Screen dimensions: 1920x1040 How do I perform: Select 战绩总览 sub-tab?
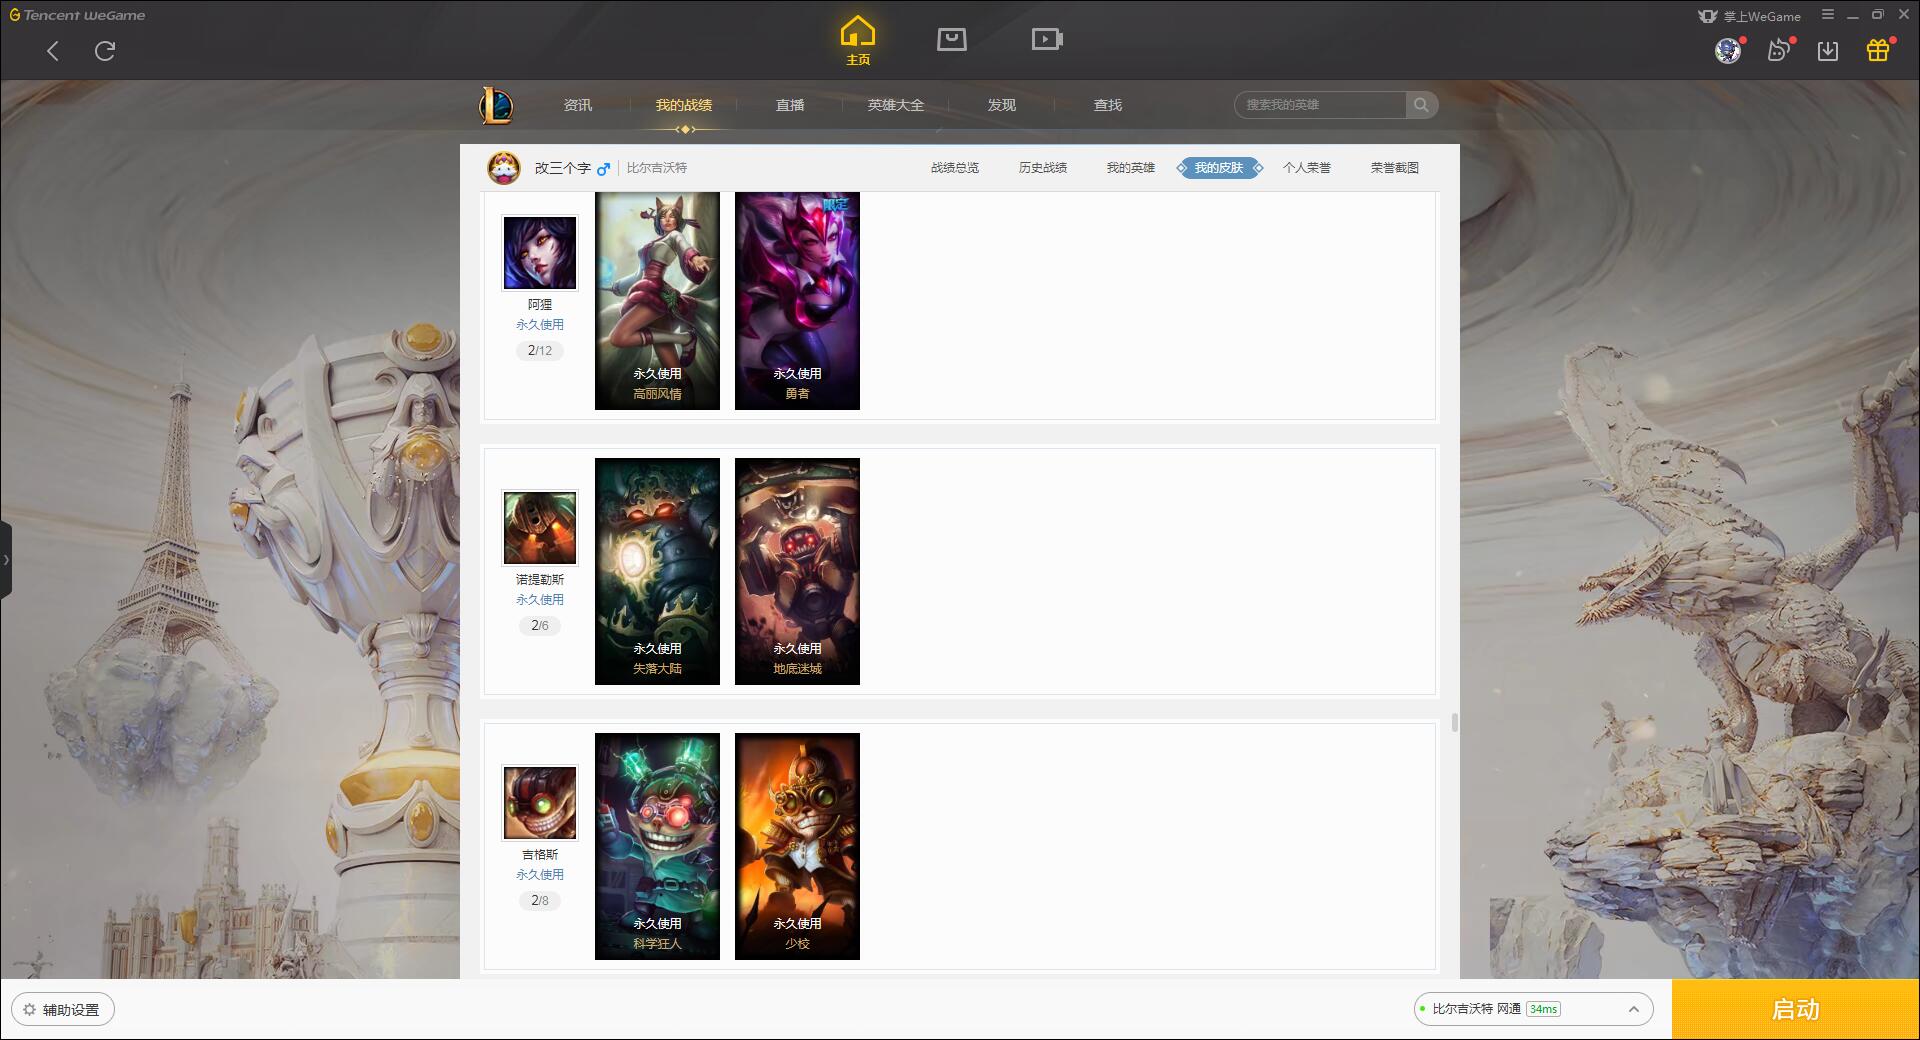[x=955, y=168]
